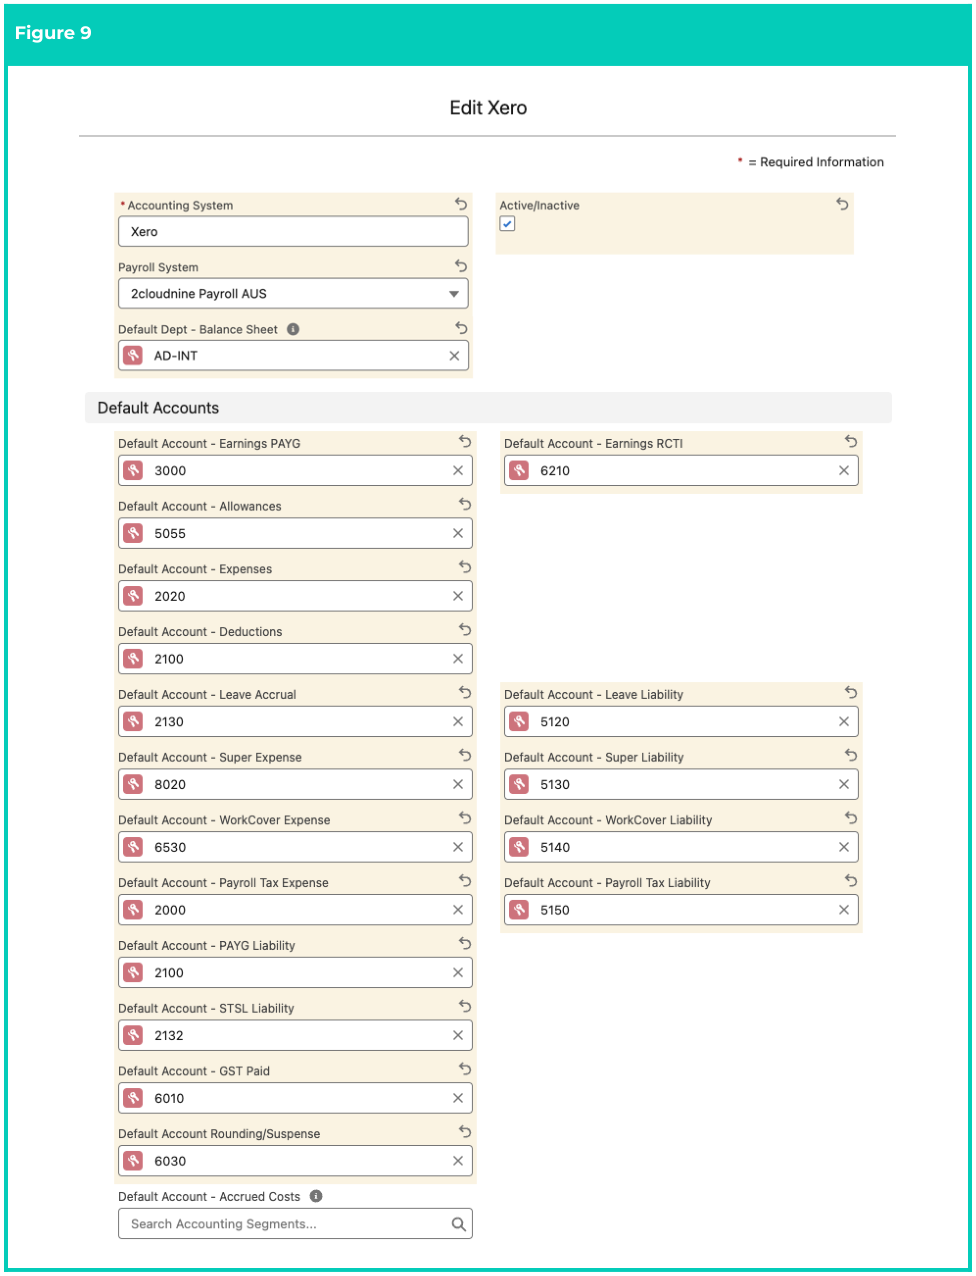Clear the 3000 Earnings PAYG account
This screenshot has height=1276, width=976.
pyautogui.click(x=458, y=471)
